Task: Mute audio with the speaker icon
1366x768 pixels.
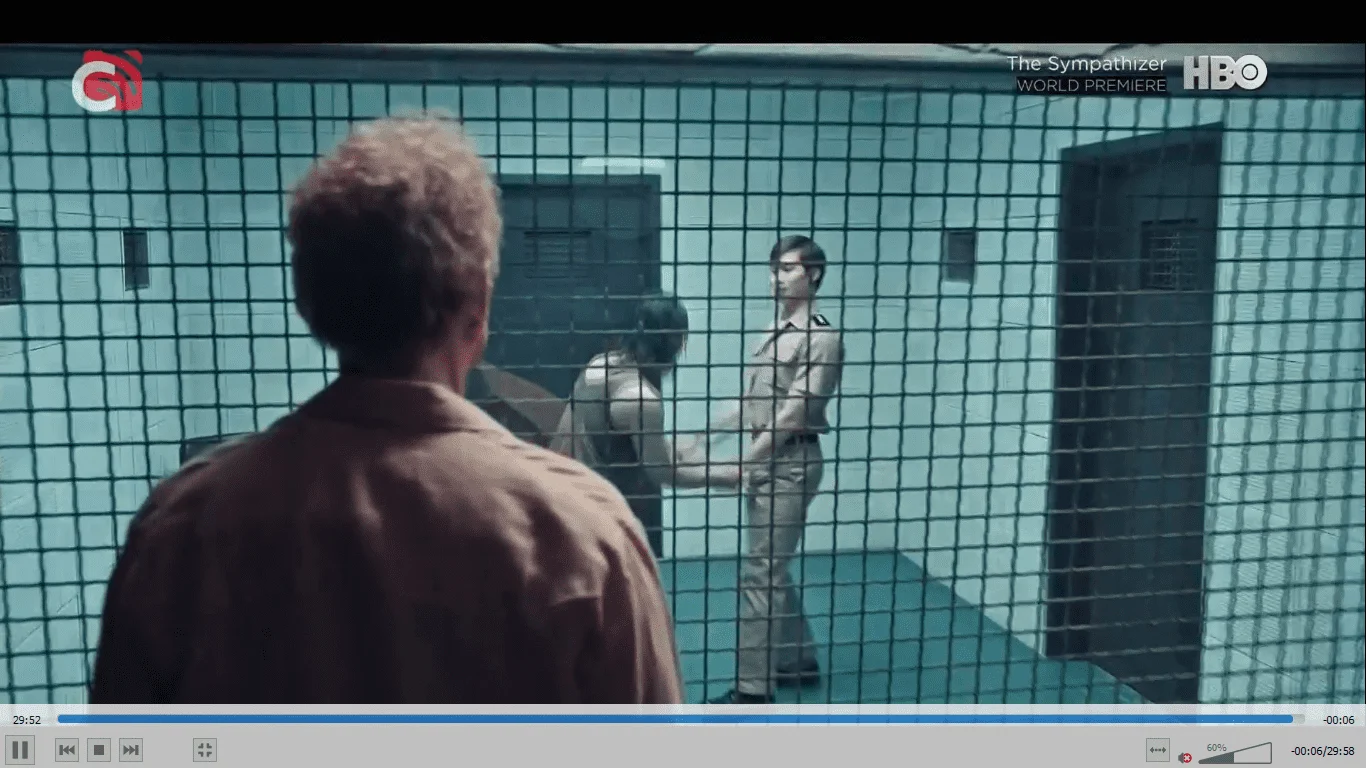Action: [1186, 757]
